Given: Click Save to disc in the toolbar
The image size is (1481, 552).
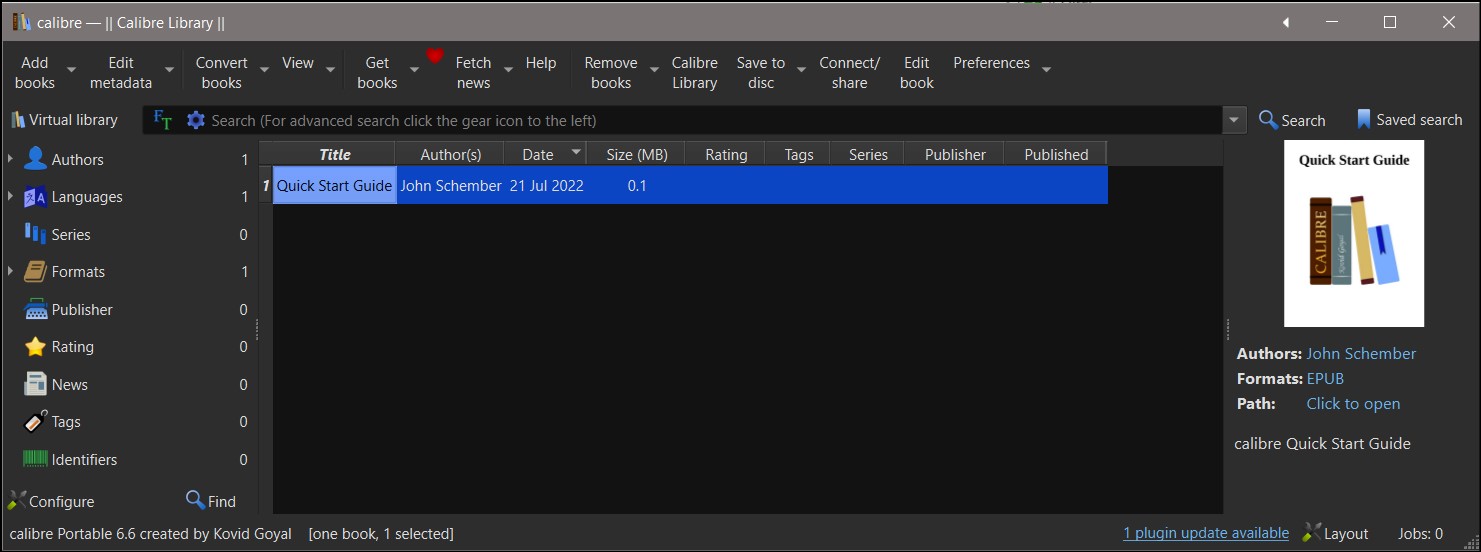Looking at the screenshot, I should point(761,72).
